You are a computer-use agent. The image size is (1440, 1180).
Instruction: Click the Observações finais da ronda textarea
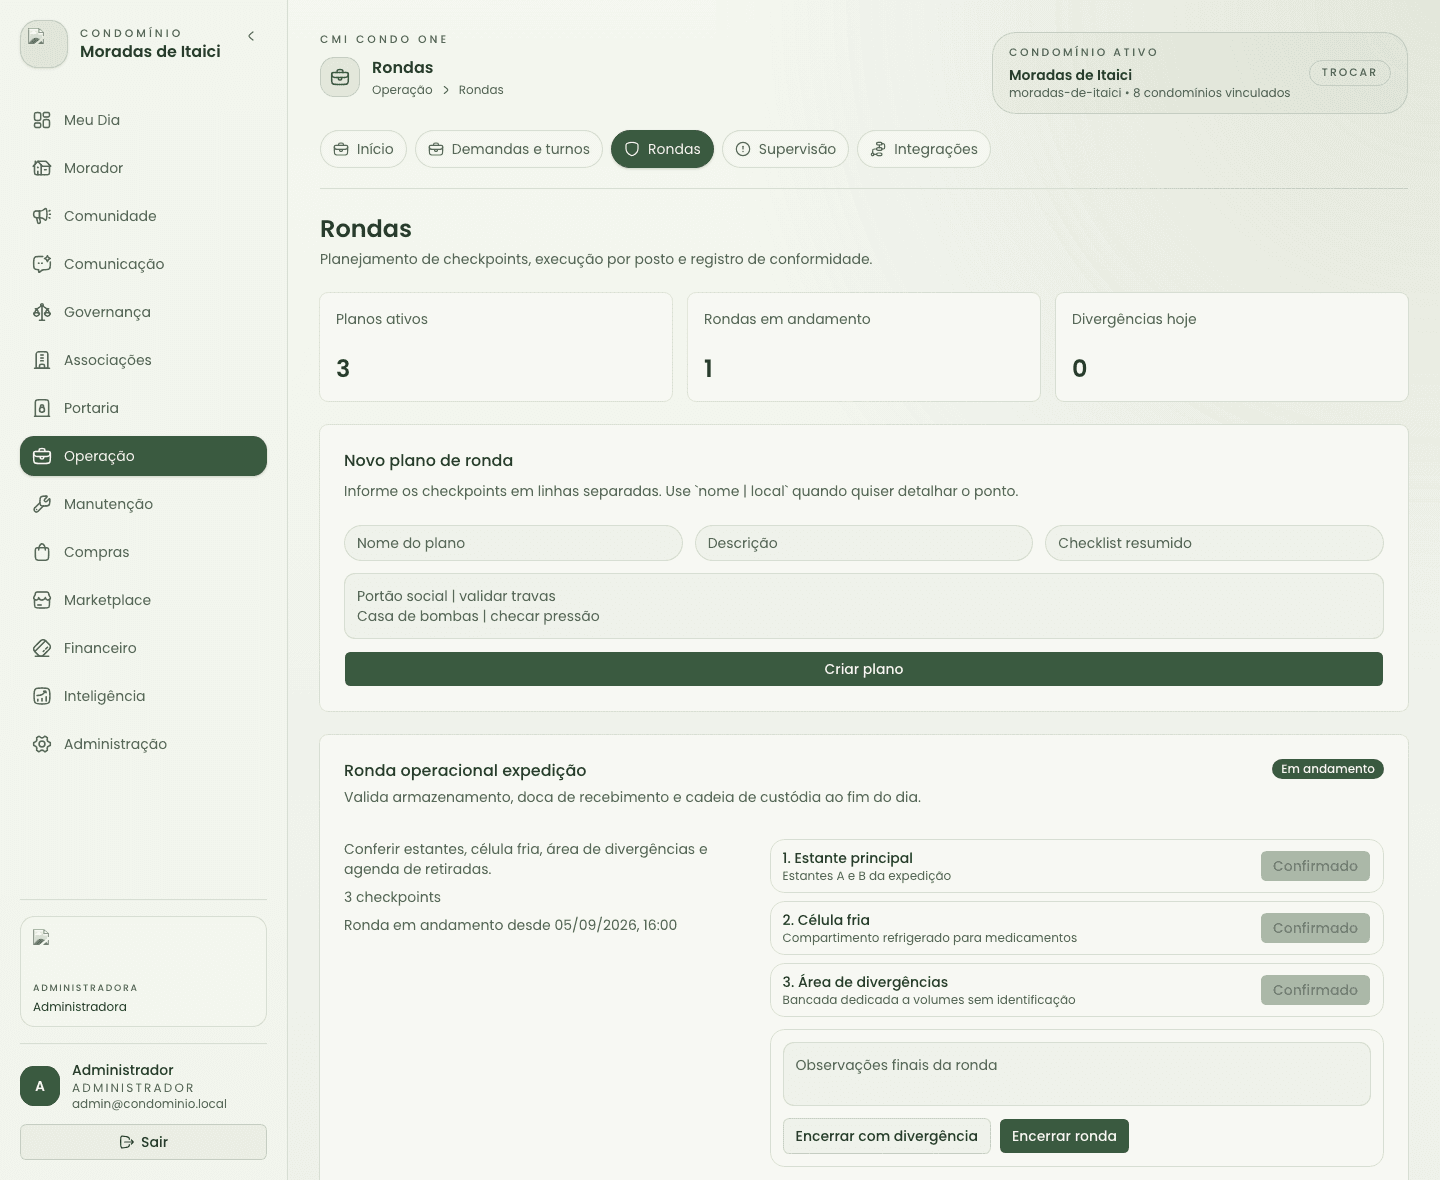1076,1074
